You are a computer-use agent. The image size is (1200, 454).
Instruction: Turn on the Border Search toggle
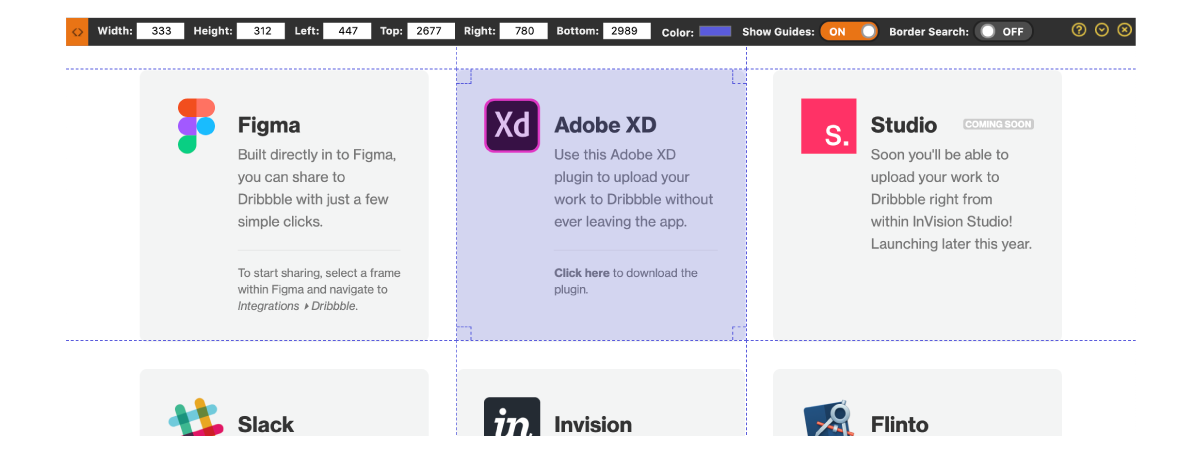click(x=1004, y=32)
